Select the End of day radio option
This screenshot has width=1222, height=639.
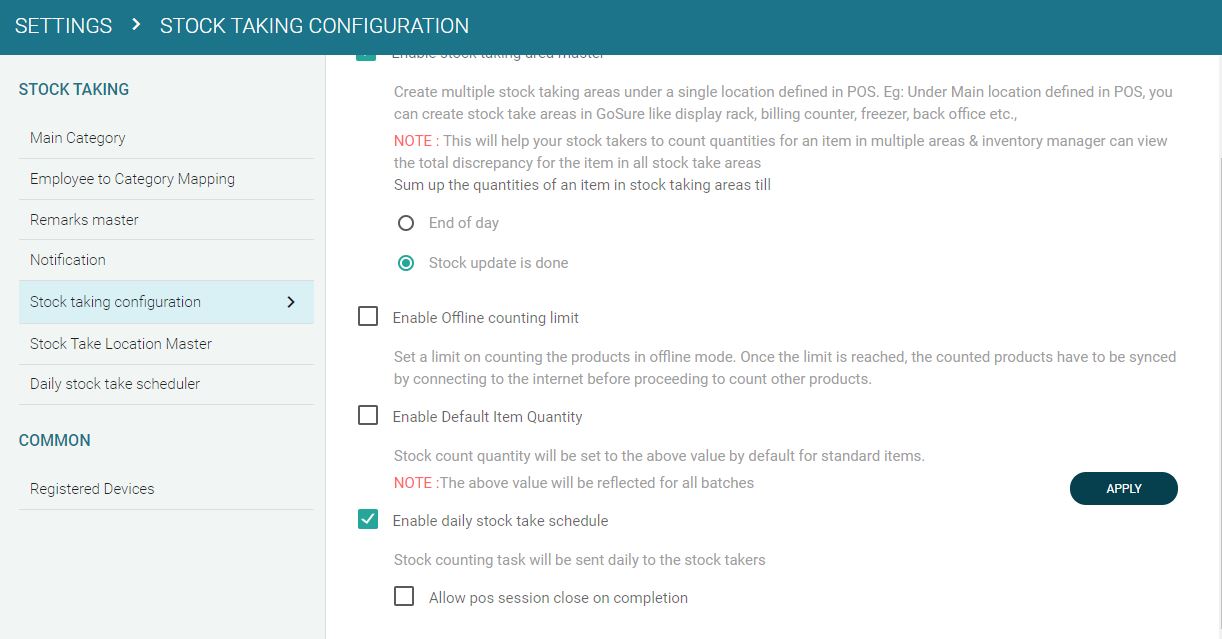point(406,223)
